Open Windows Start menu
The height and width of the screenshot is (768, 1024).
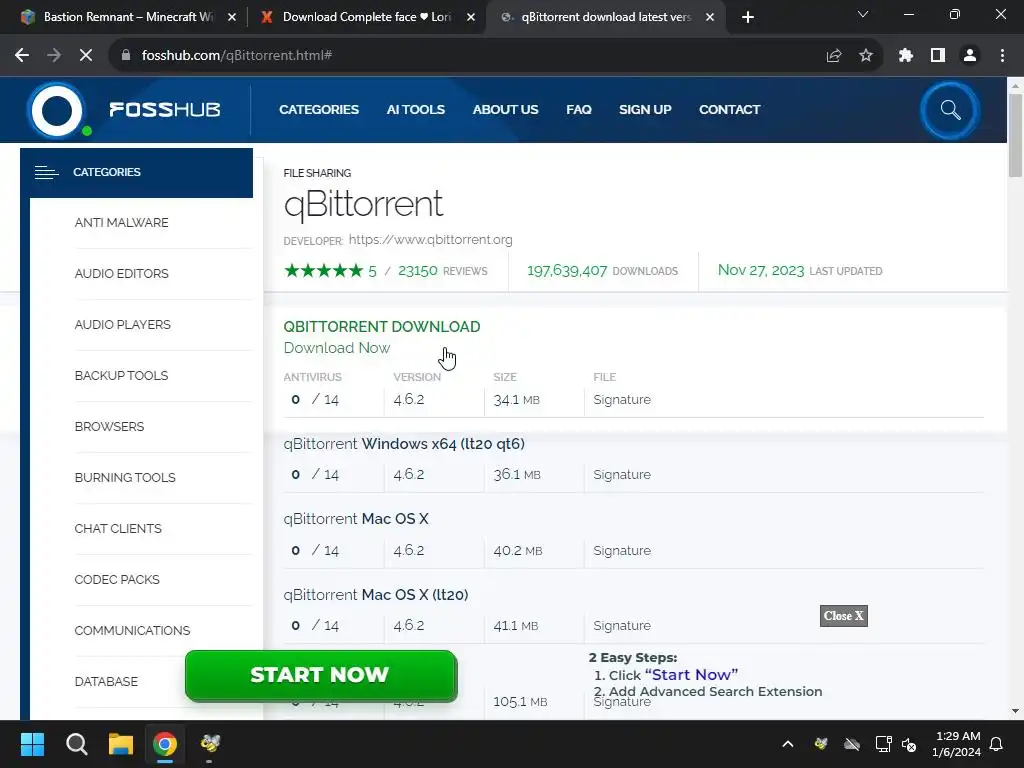point(32,744)
